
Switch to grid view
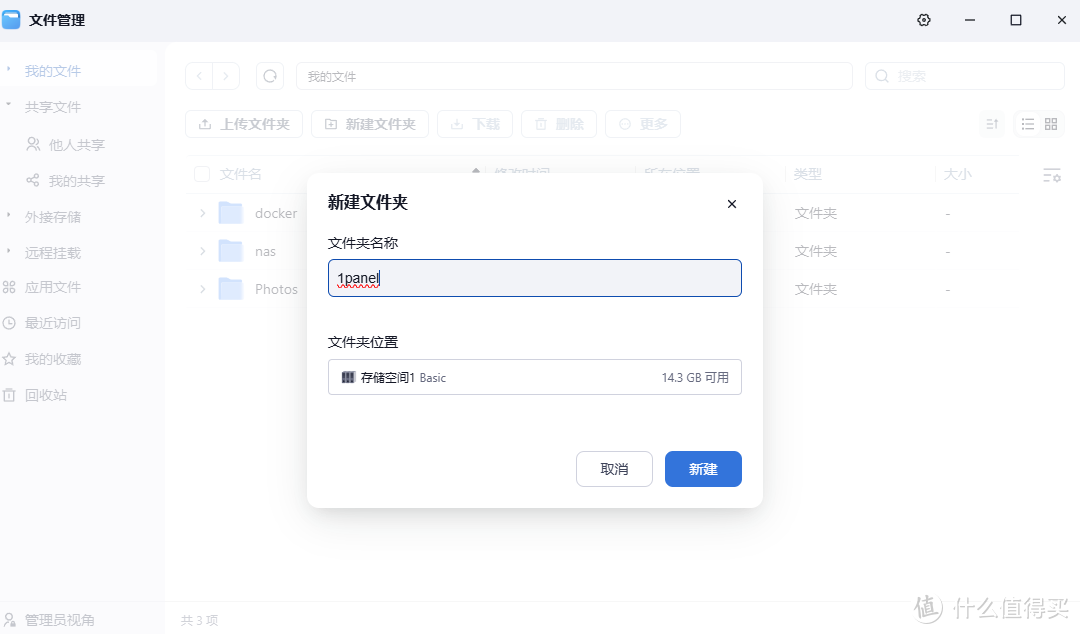pyautogui.click(x=1051, y=124)
